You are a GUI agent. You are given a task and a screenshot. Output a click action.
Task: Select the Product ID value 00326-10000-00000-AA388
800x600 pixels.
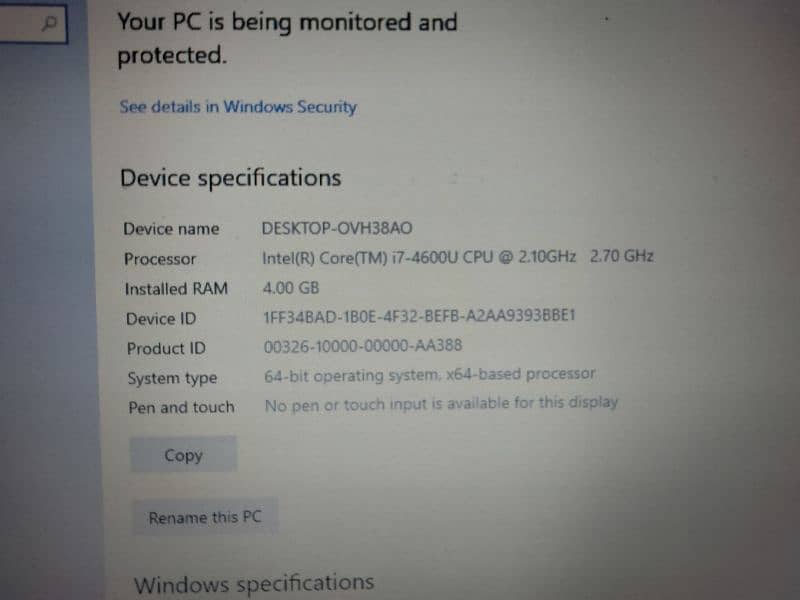point(363,346)
